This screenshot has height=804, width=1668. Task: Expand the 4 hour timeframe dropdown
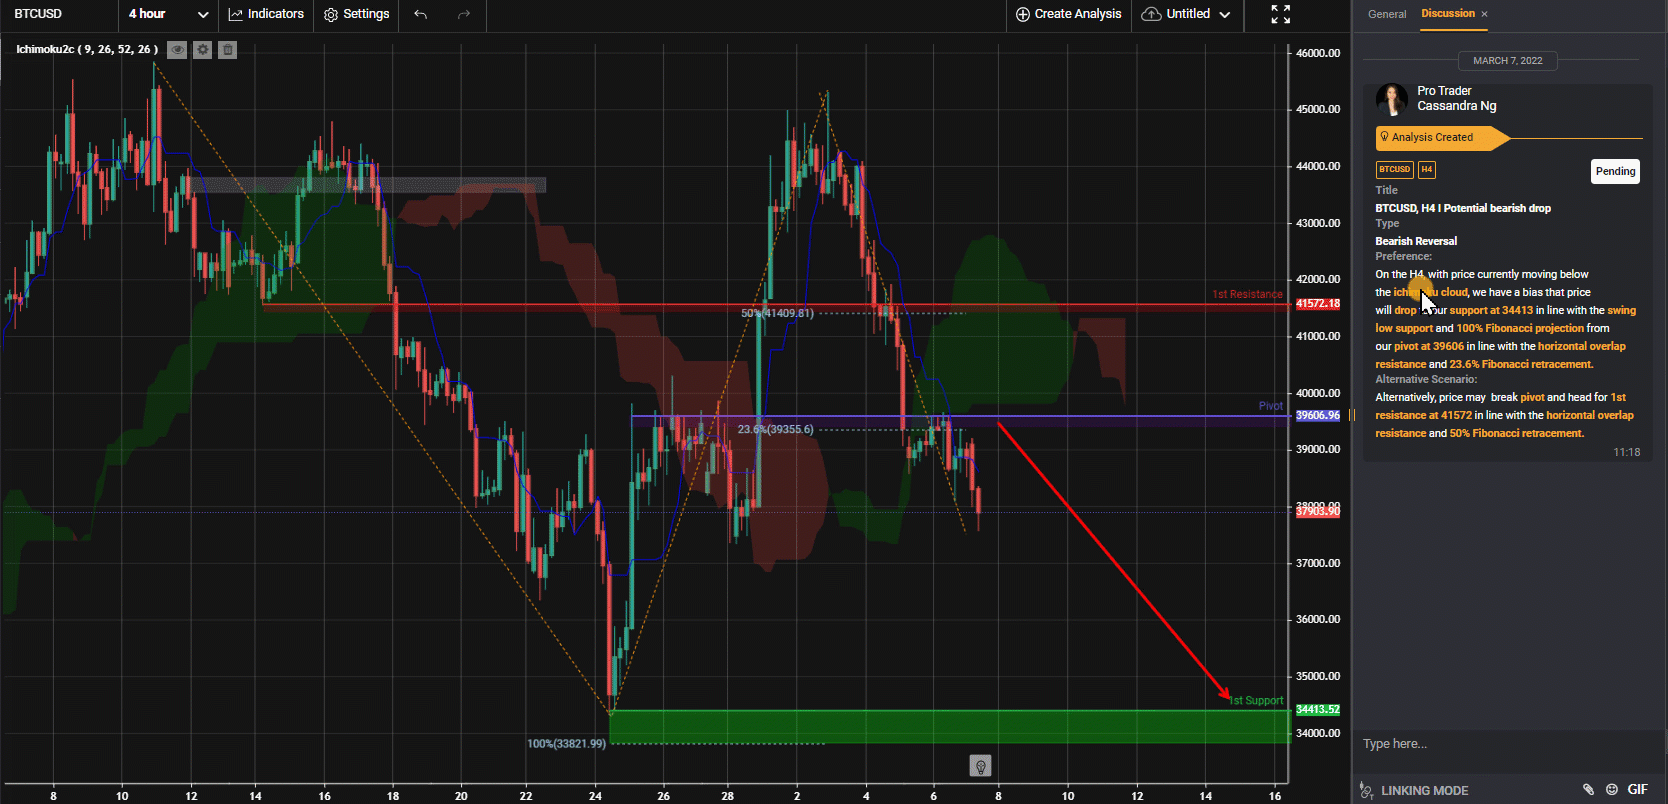pyautogui.click(x=168, y=14)
